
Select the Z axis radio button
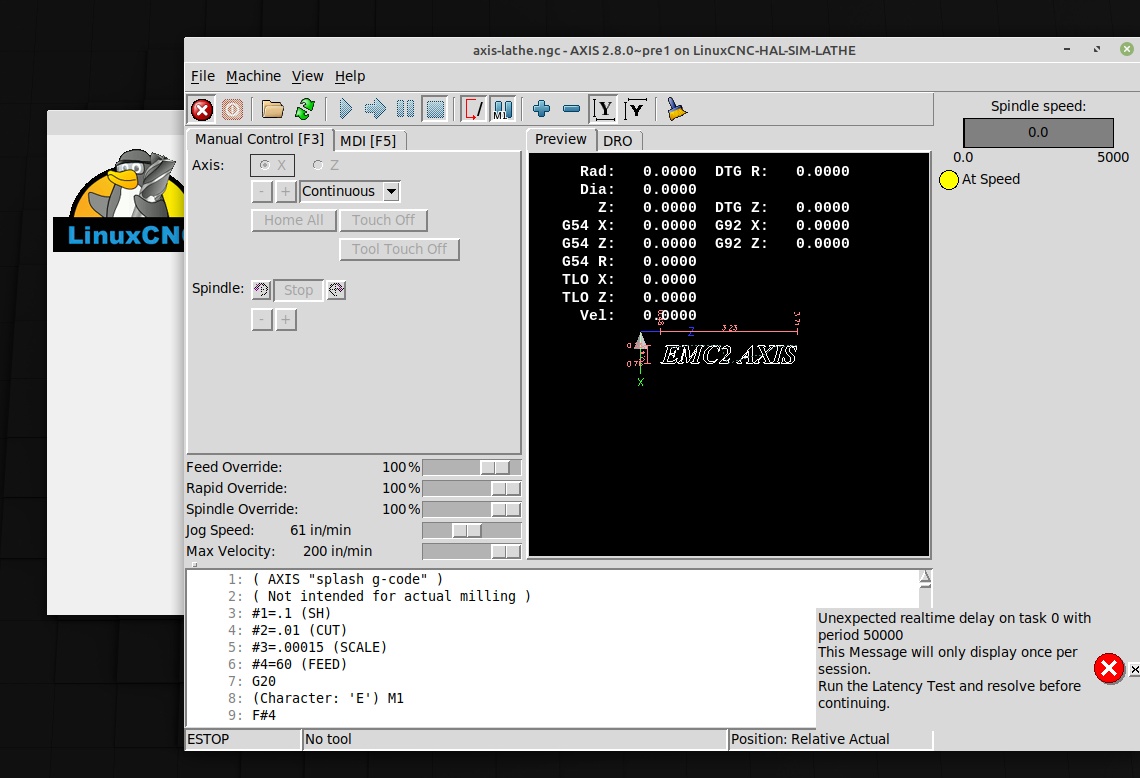(x=319, y=165)
